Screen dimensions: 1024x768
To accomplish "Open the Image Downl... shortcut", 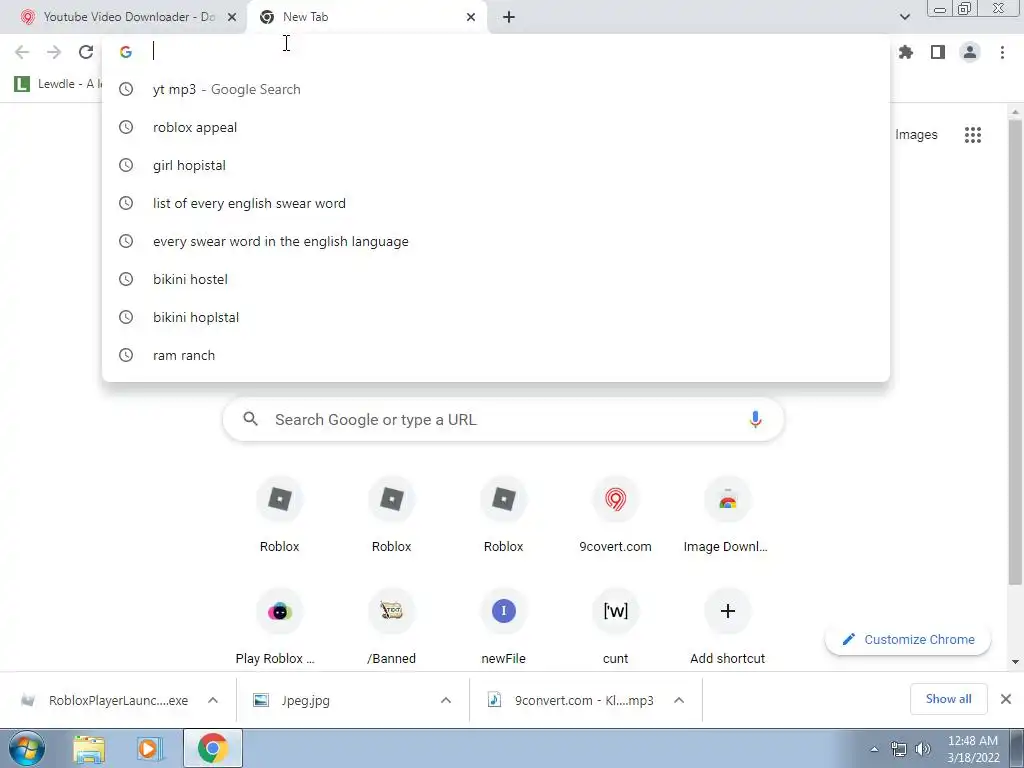I will (x=727, y=517).
